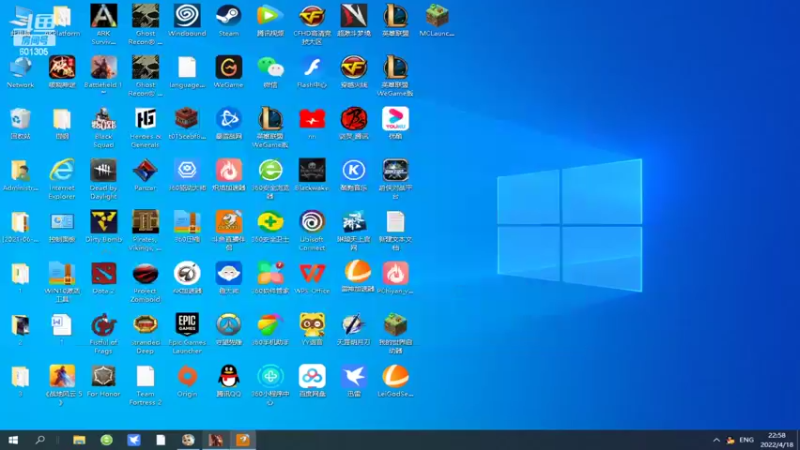Open Epic Games Launcher icon
Screen dimensions: 800x450
187,334
